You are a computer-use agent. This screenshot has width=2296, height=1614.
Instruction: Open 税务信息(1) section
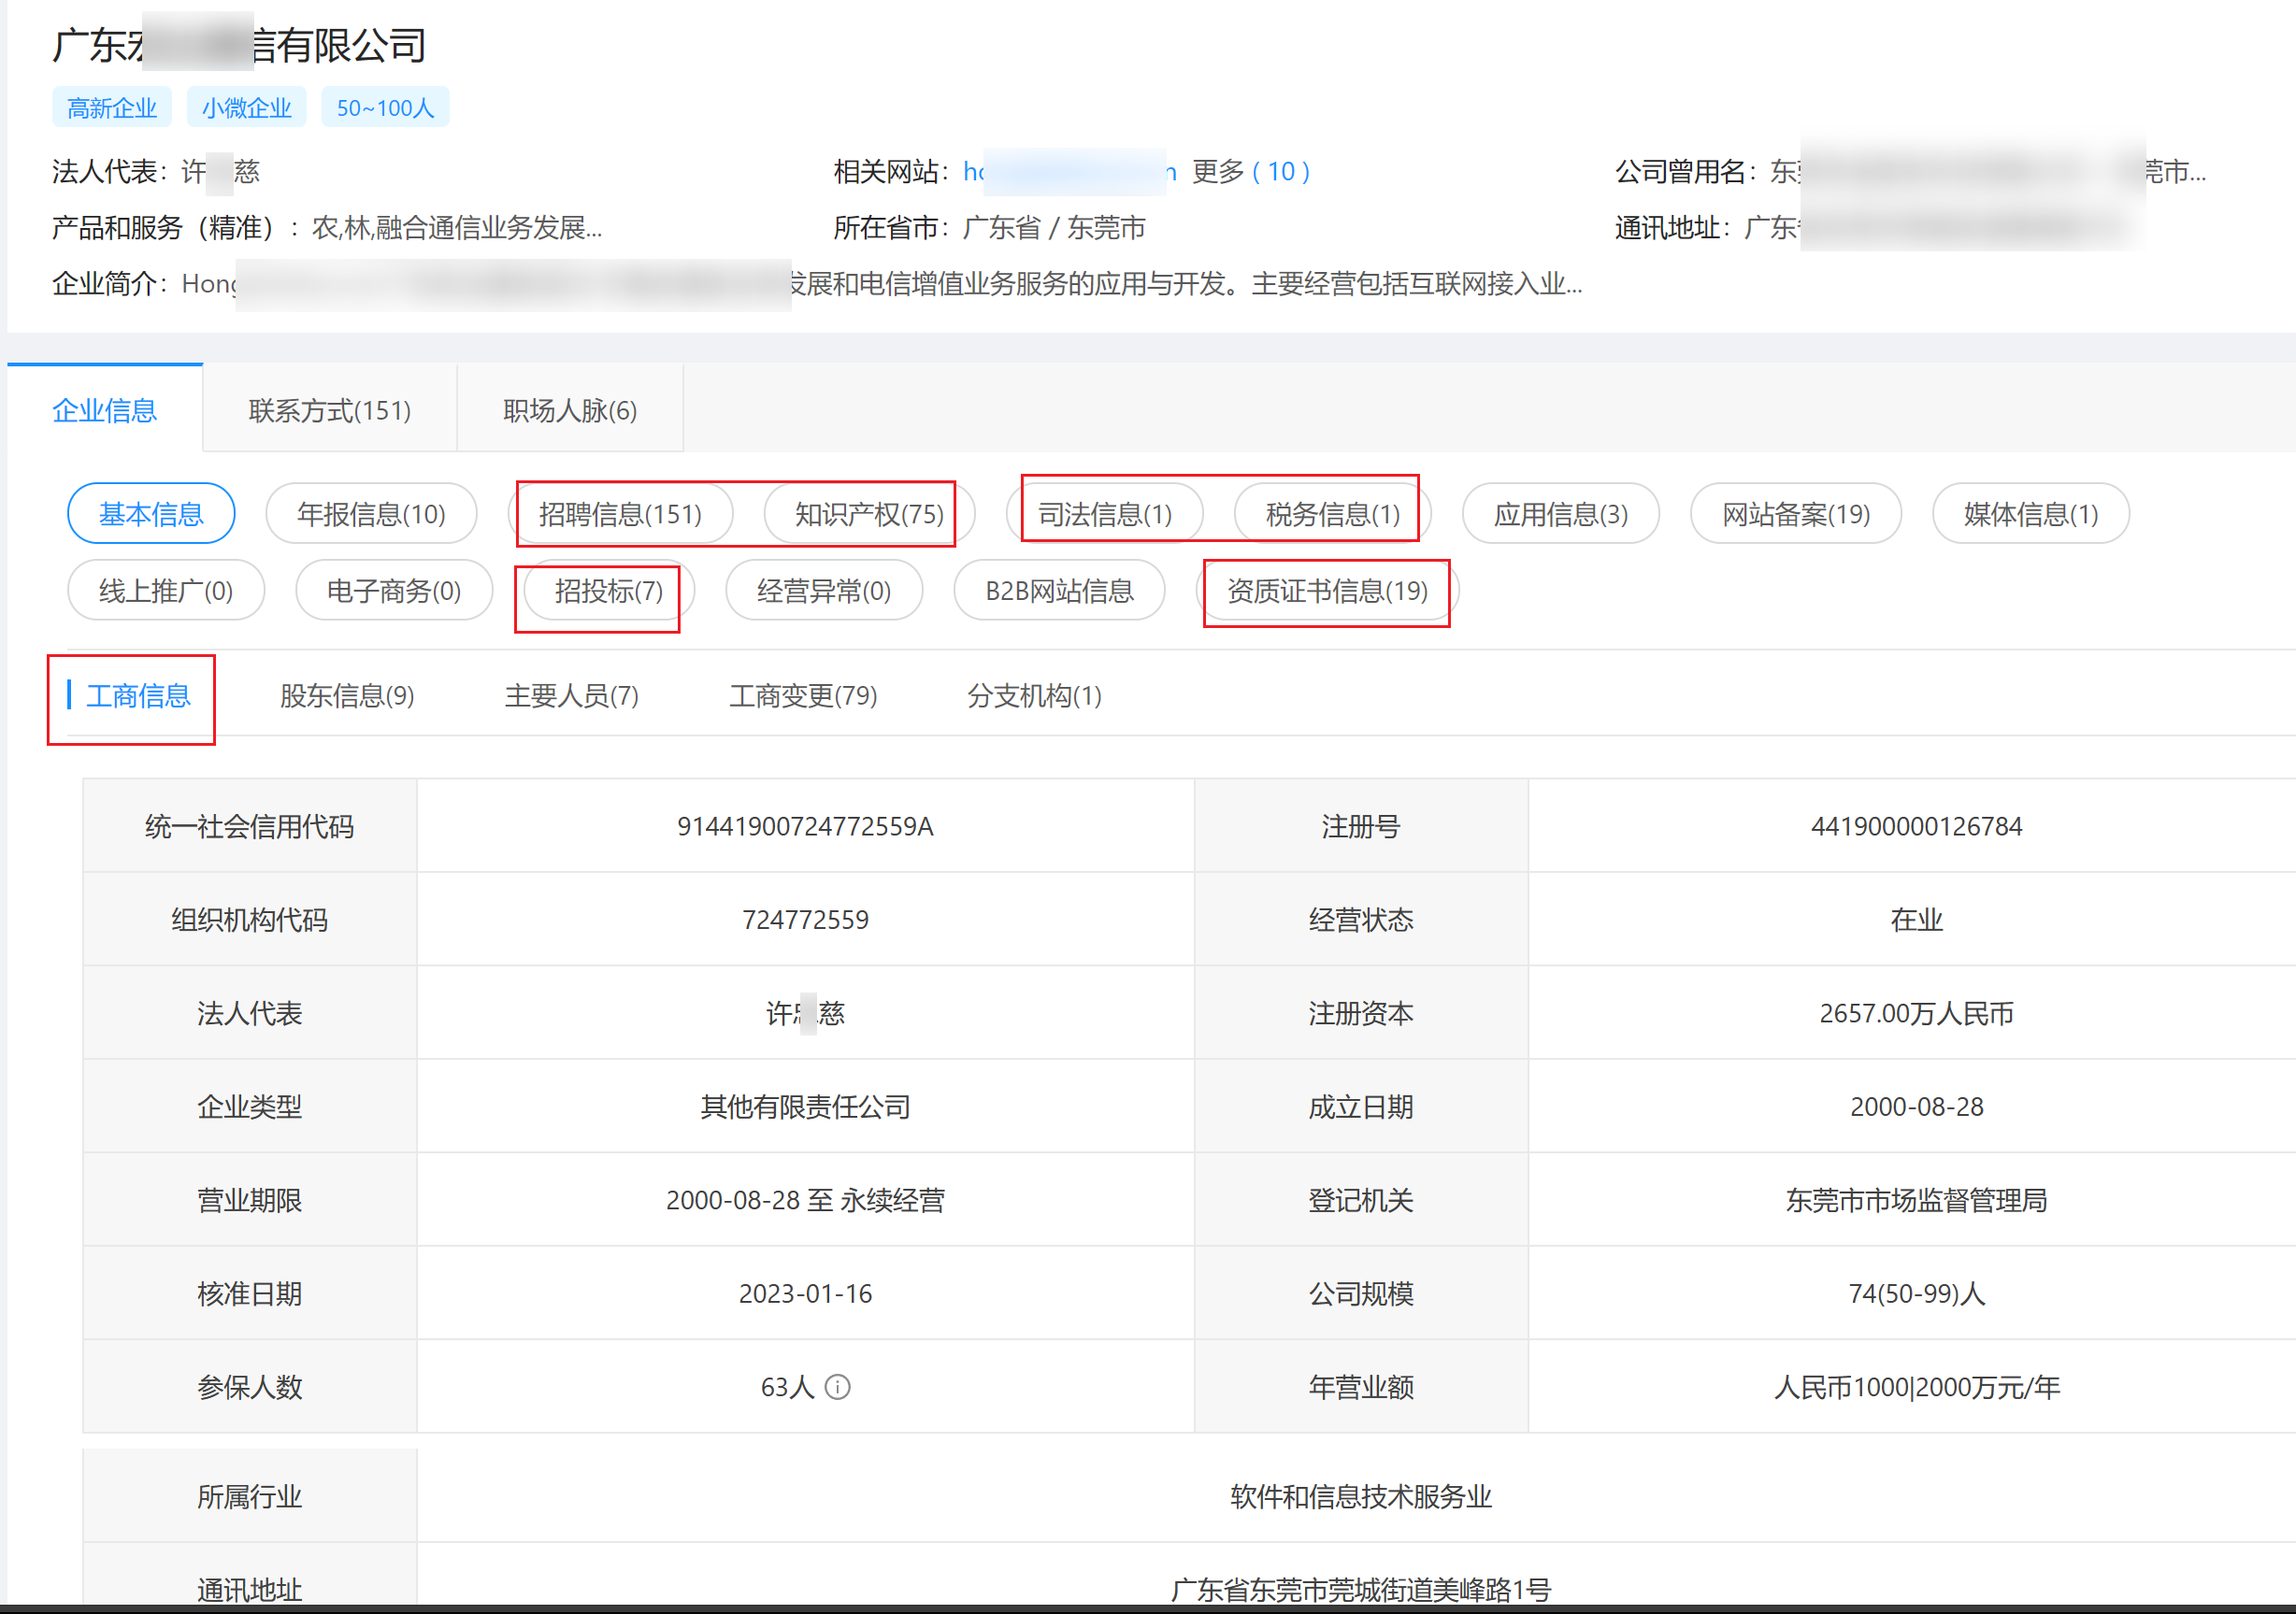click(x=1332, y=514)
